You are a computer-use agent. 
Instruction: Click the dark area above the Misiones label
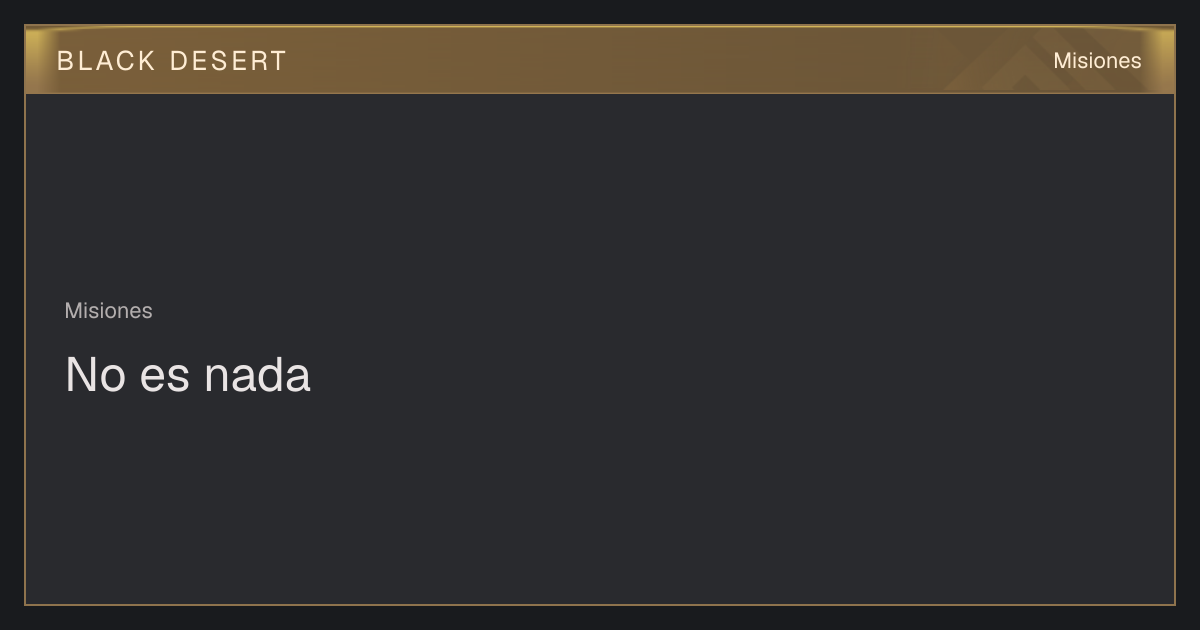click(600, 195)
